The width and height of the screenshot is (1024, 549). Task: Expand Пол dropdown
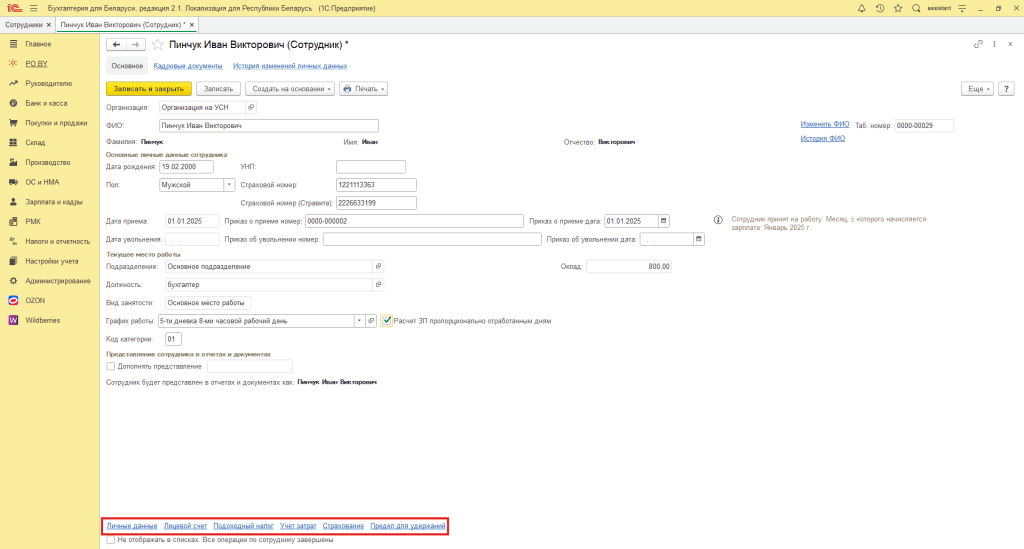(229, 185)
